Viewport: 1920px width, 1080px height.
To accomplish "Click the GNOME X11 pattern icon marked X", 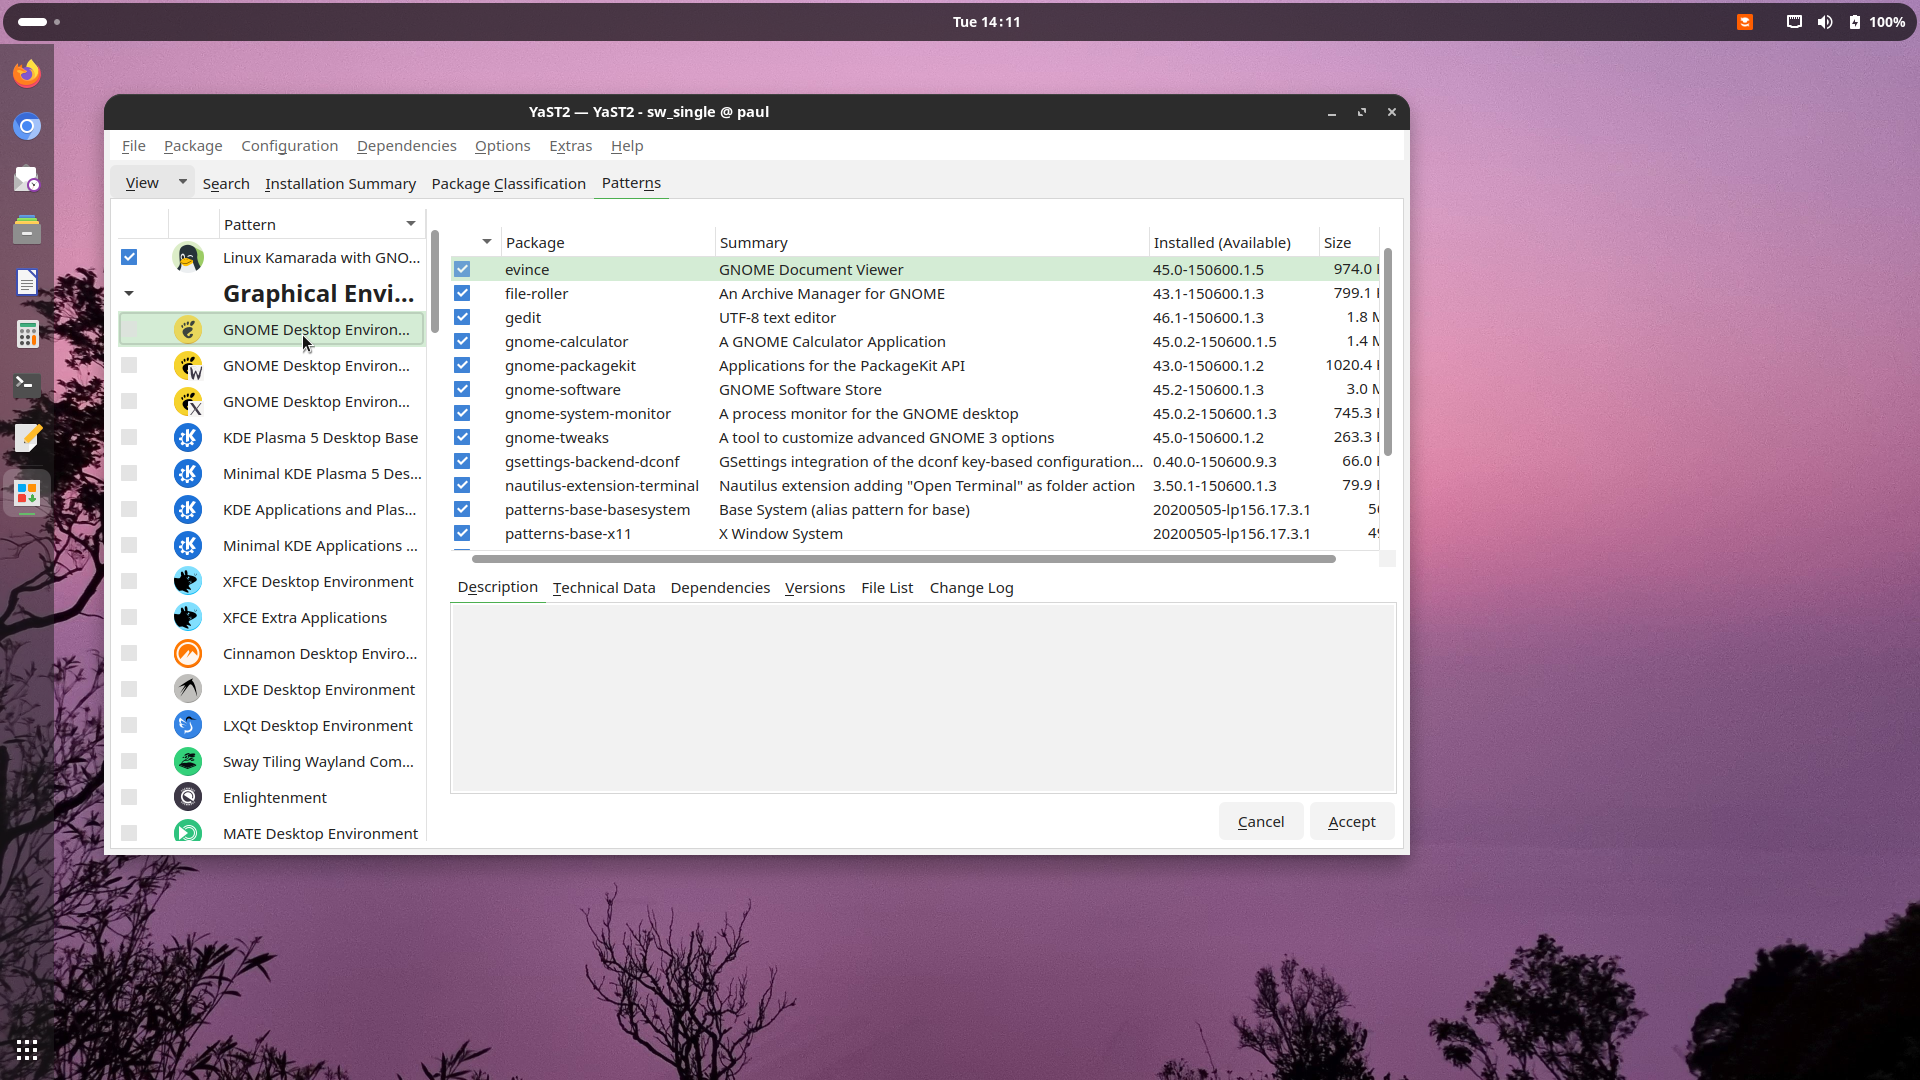I will click(x=188, y=401).
